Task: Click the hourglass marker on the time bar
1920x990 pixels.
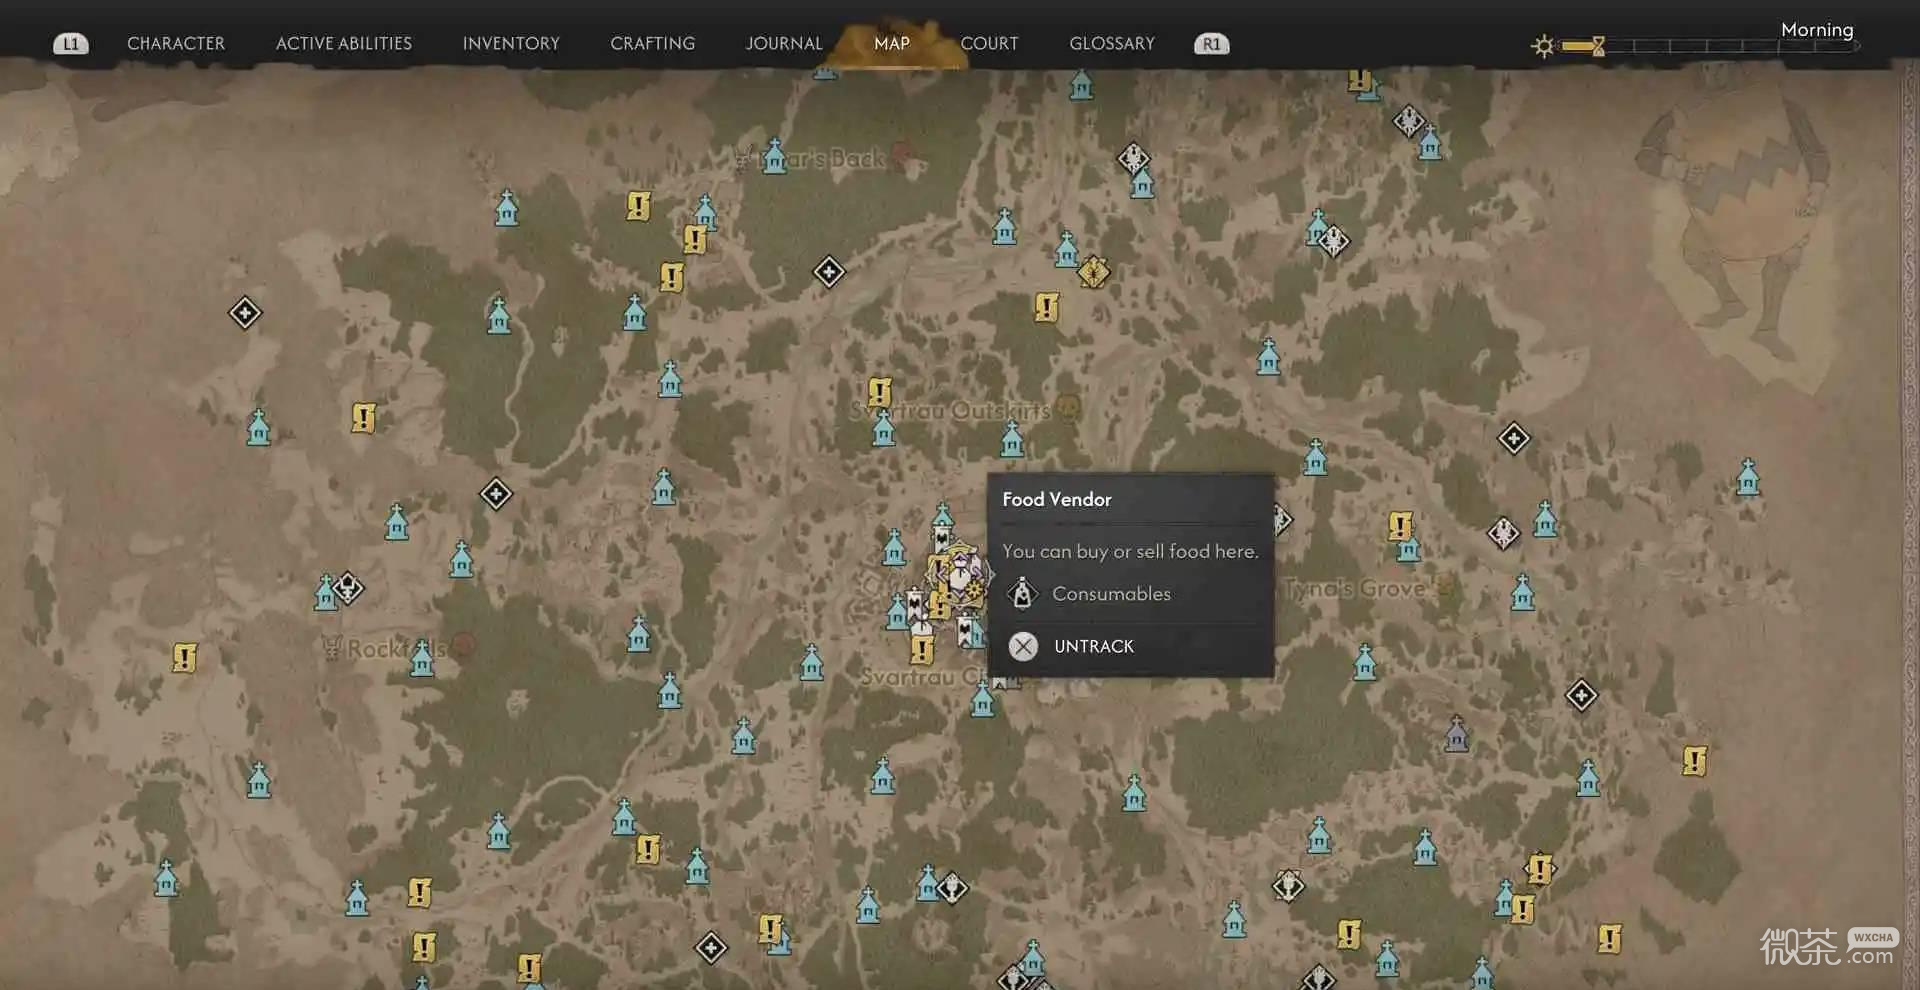Action: pyautogui.click(x=1598, y=46)
